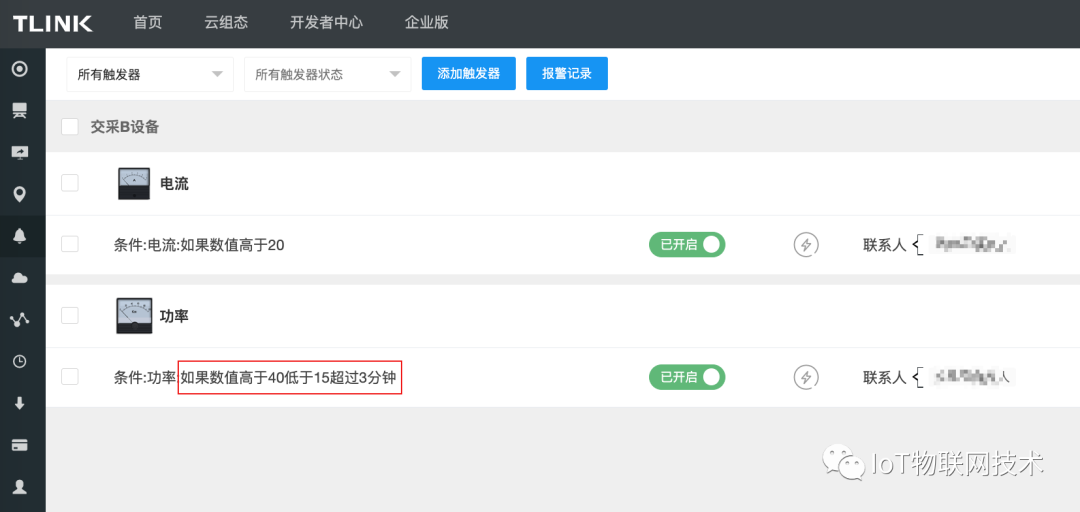The height and width of the screenshot is (512, 1080).
Task: Click the 添加触发器 button
Action: [x=468, y=74]
